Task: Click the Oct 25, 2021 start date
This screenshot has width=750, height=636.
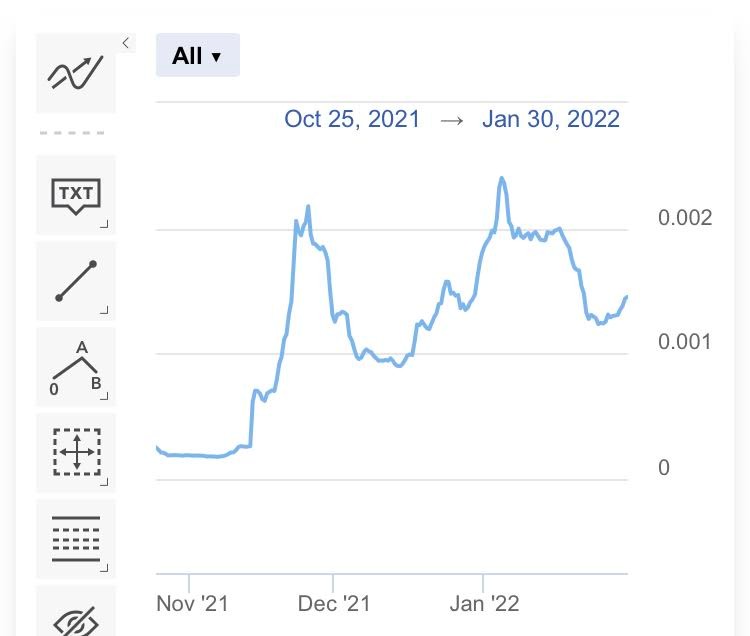Action: [x=352, y=119]
